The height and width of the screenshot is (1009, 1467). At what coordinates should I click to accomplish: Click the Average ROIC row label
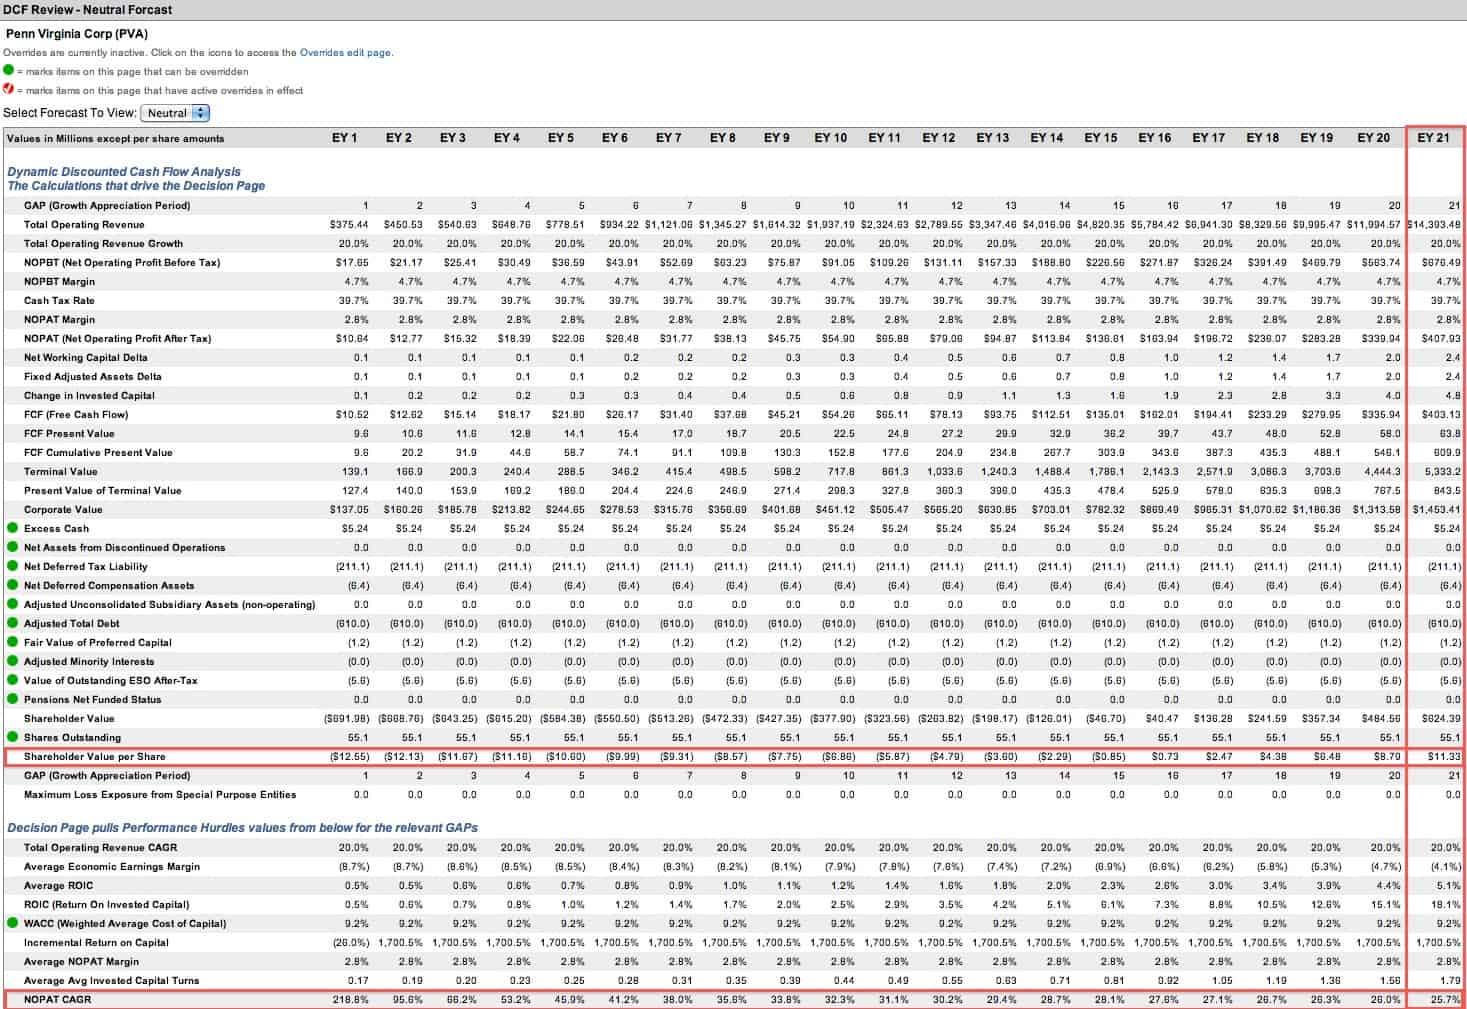pos(58,885)
